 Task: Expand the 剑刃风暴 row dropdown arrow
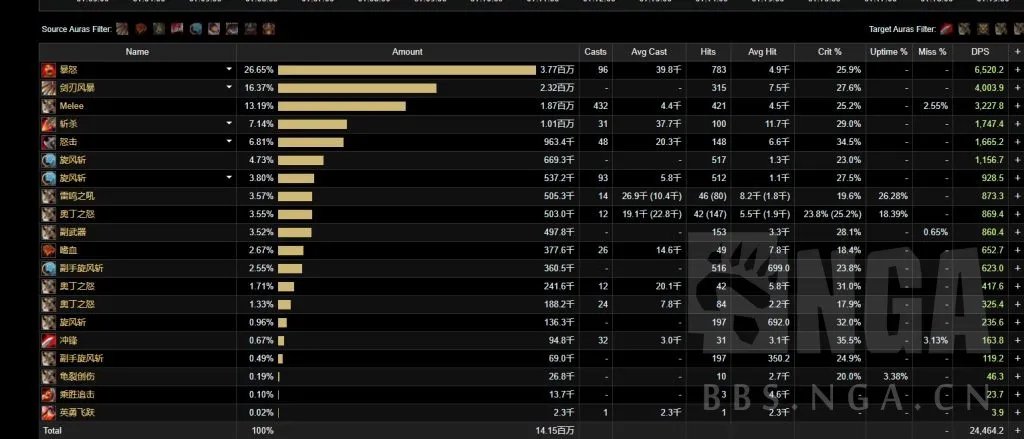click(229, 88)
